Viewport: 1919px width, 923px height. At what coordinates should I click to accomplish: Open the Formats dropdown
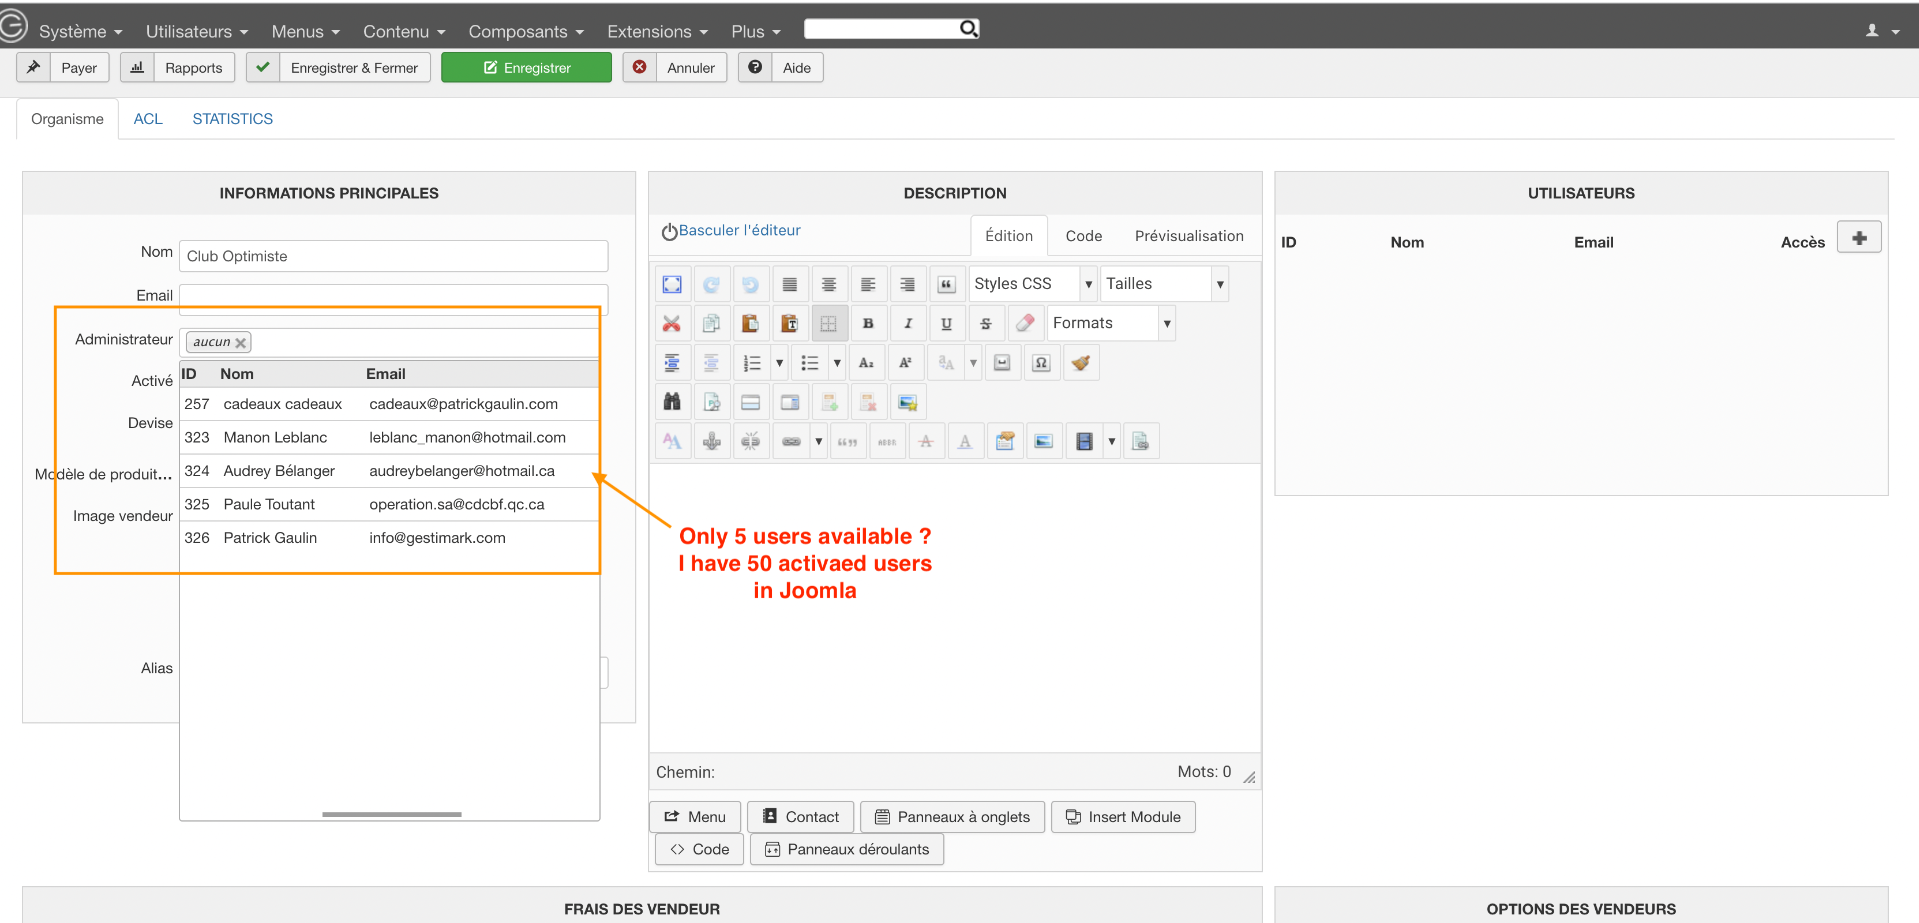pos(1111,323)
